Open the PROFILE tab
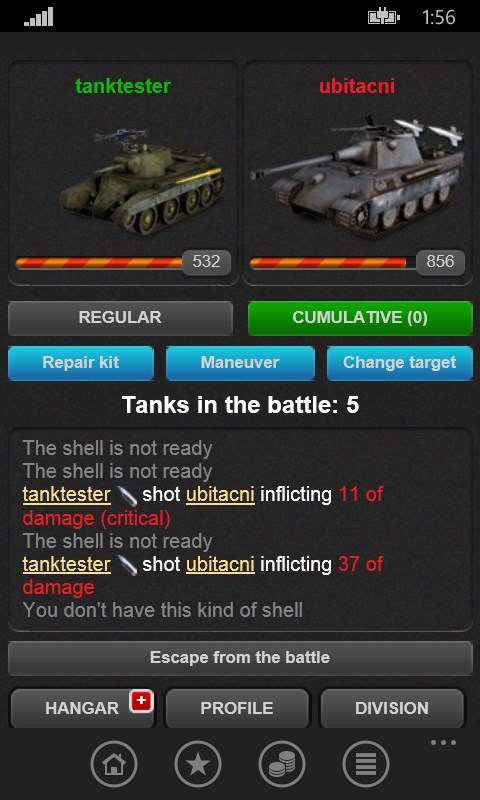 (x=237, y=708)
